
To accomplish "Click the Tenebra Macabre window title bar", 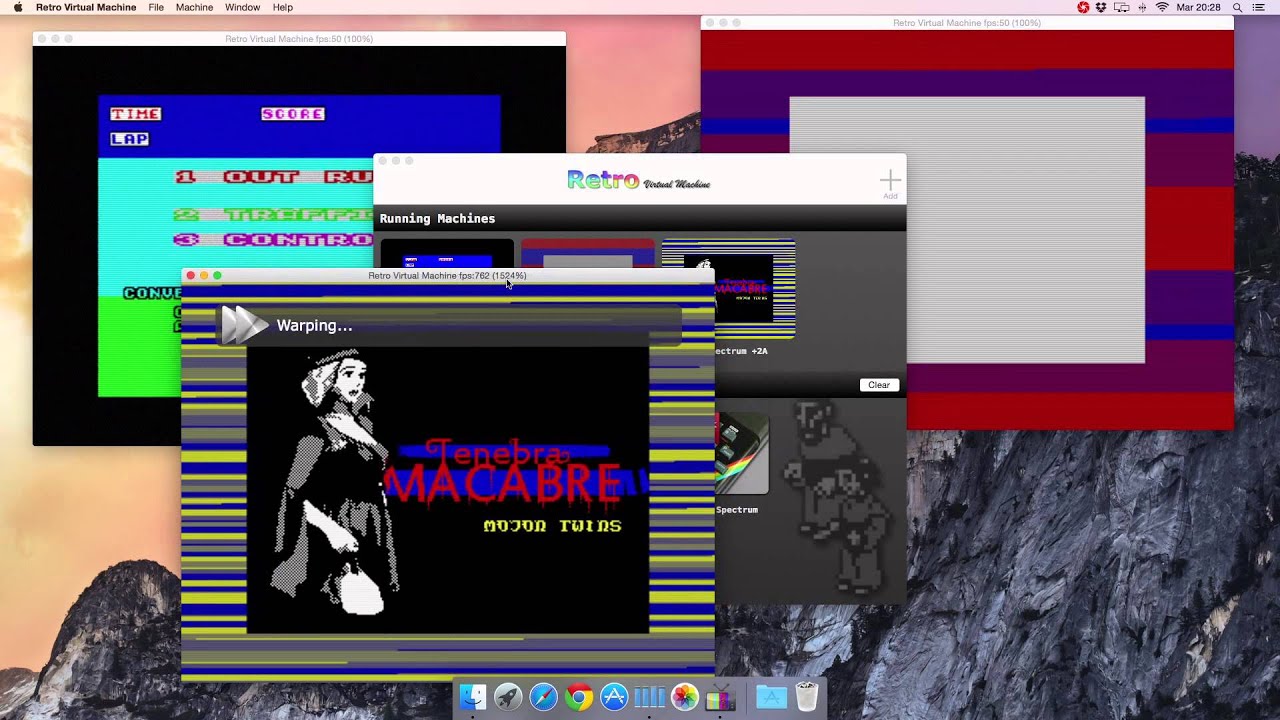I will coord(447,276).
